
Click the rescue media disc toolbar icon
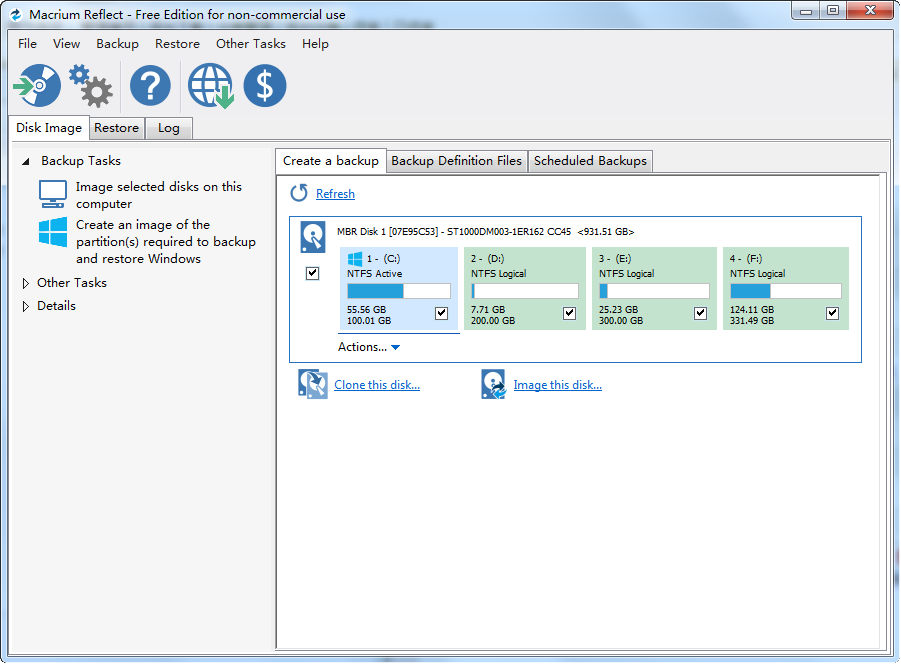(37, 86)
